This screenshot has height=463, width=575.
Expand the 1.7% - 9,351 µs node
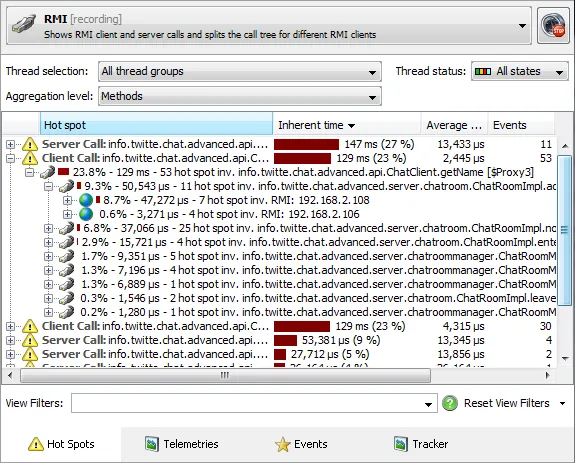coord(48,257)
